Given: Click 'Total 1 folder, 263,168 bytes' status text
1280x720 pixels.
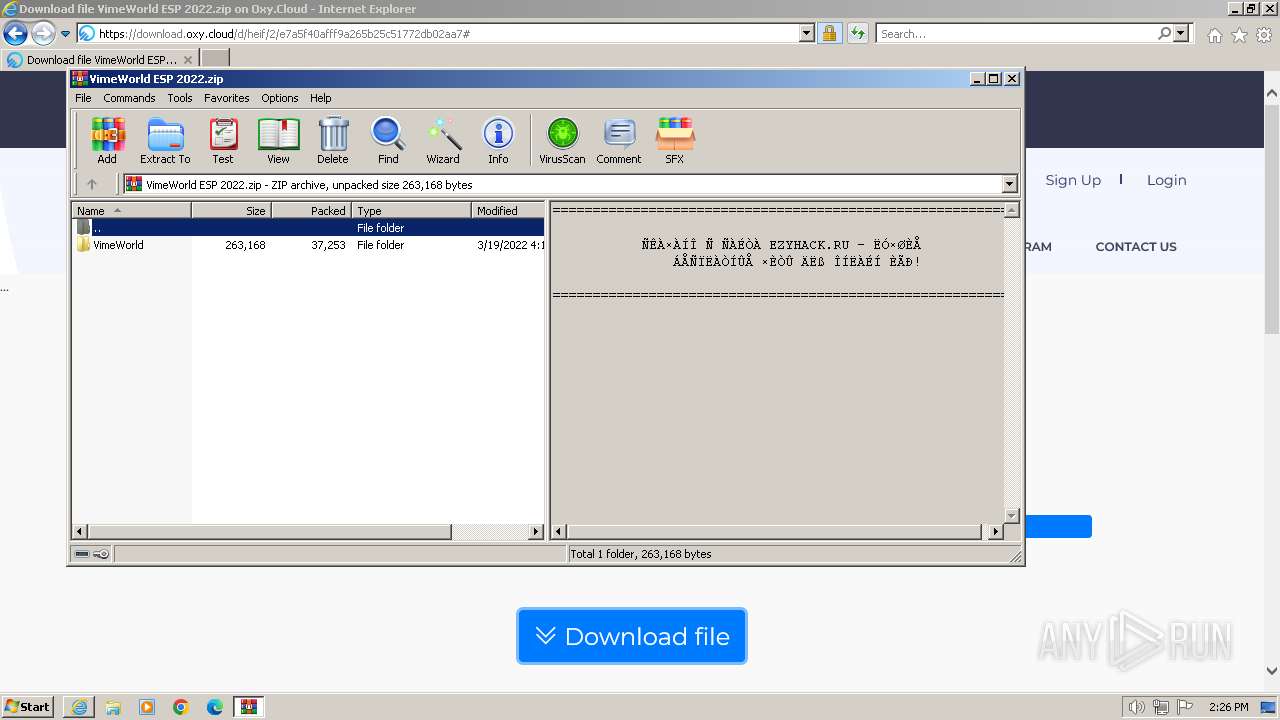Looking at the screenshot, I should (641, 554).
